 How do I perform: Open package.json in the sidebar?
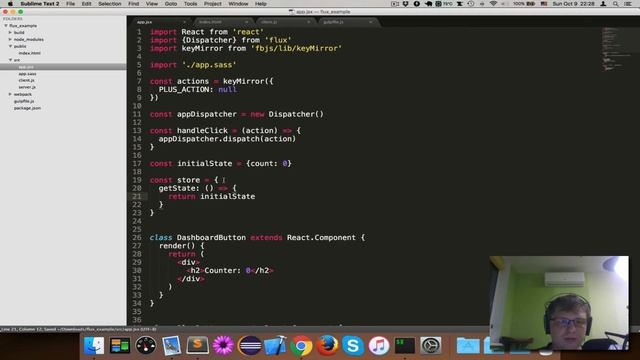tap(27, 108)
